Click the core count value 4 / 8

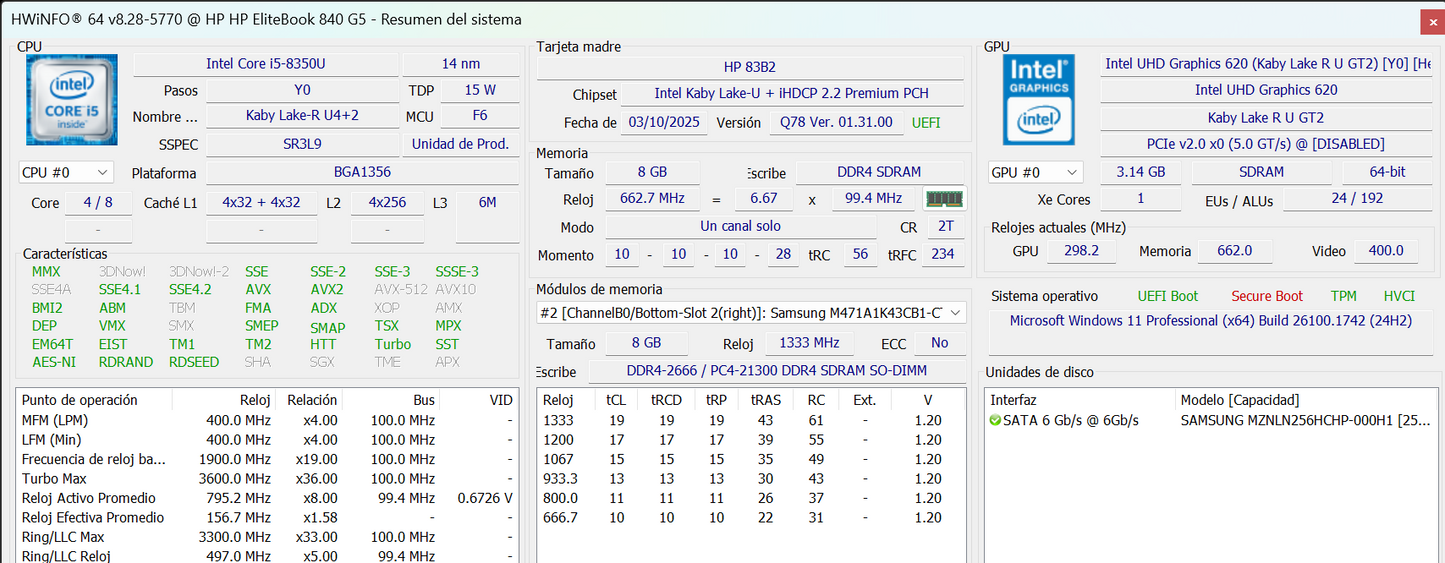click(x=98, y=202)
